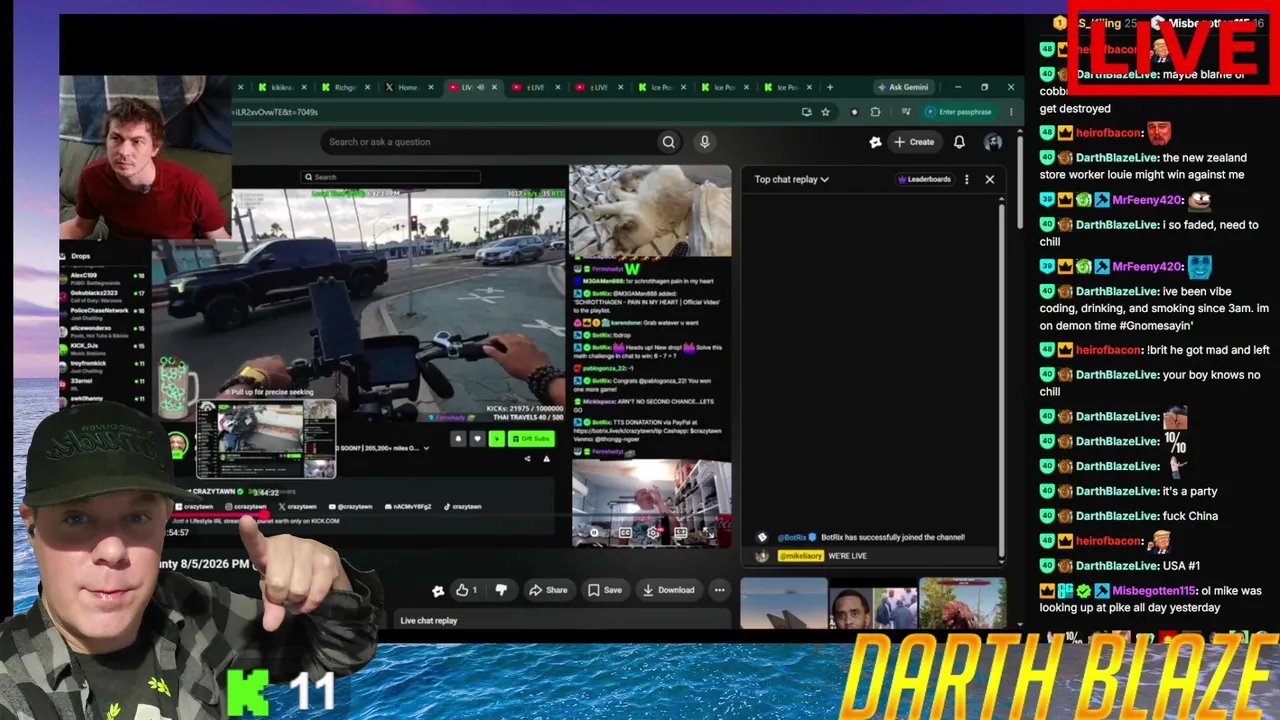The height and width of the screenshot is (720, 1280).
Task: Switch to the Richgo Kick browser tab
Action: (x=345, y=87)
